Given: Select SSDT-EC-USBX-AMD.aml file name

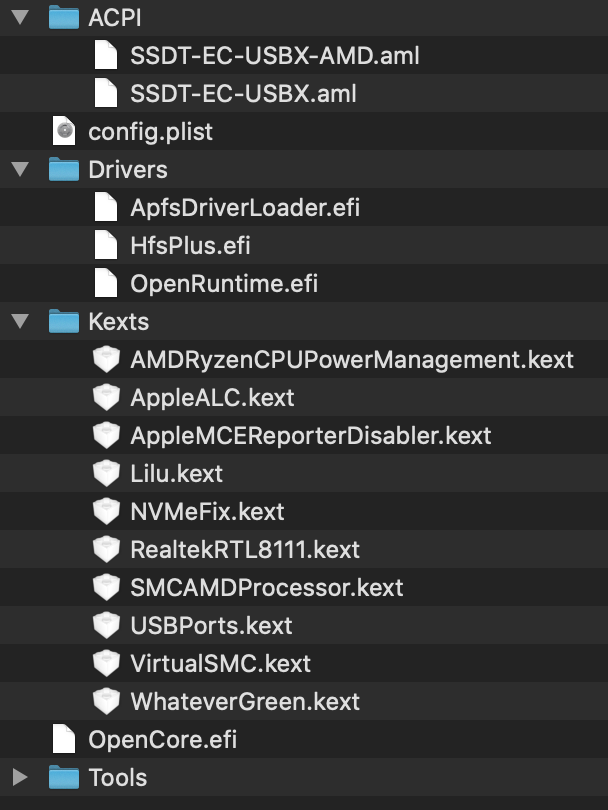Looking at the screenshot, I should coord(275,55).
